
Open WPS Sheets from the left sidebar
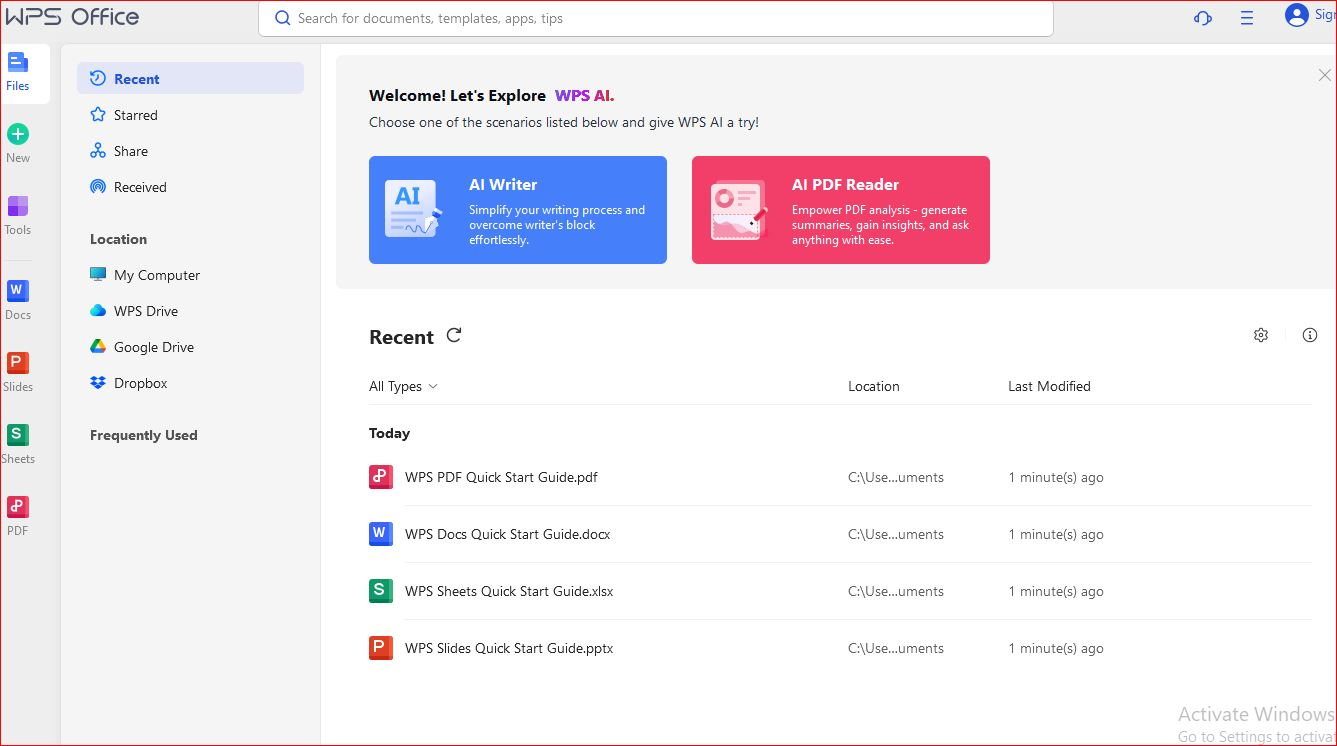pyautogui.click(x=17, y=439)
